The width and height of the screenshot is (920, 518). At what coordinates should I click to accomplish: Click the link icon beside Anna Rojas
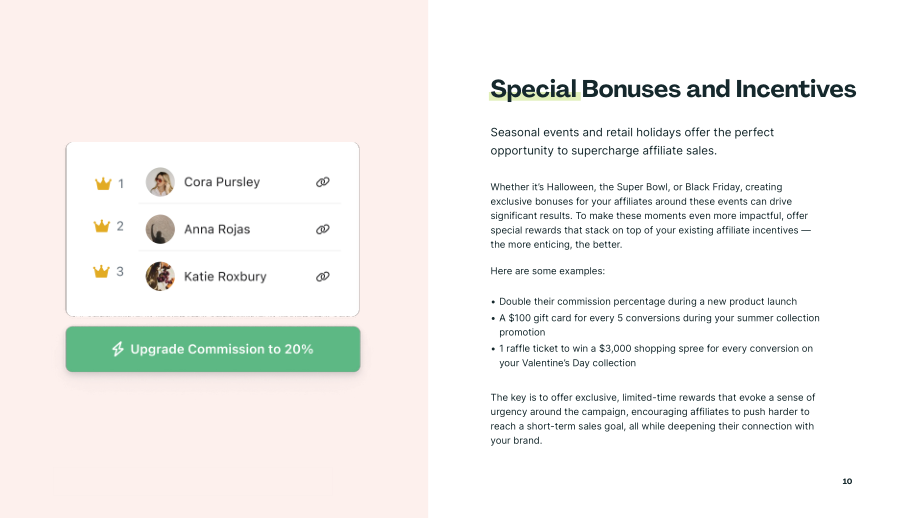coord(323,229)
